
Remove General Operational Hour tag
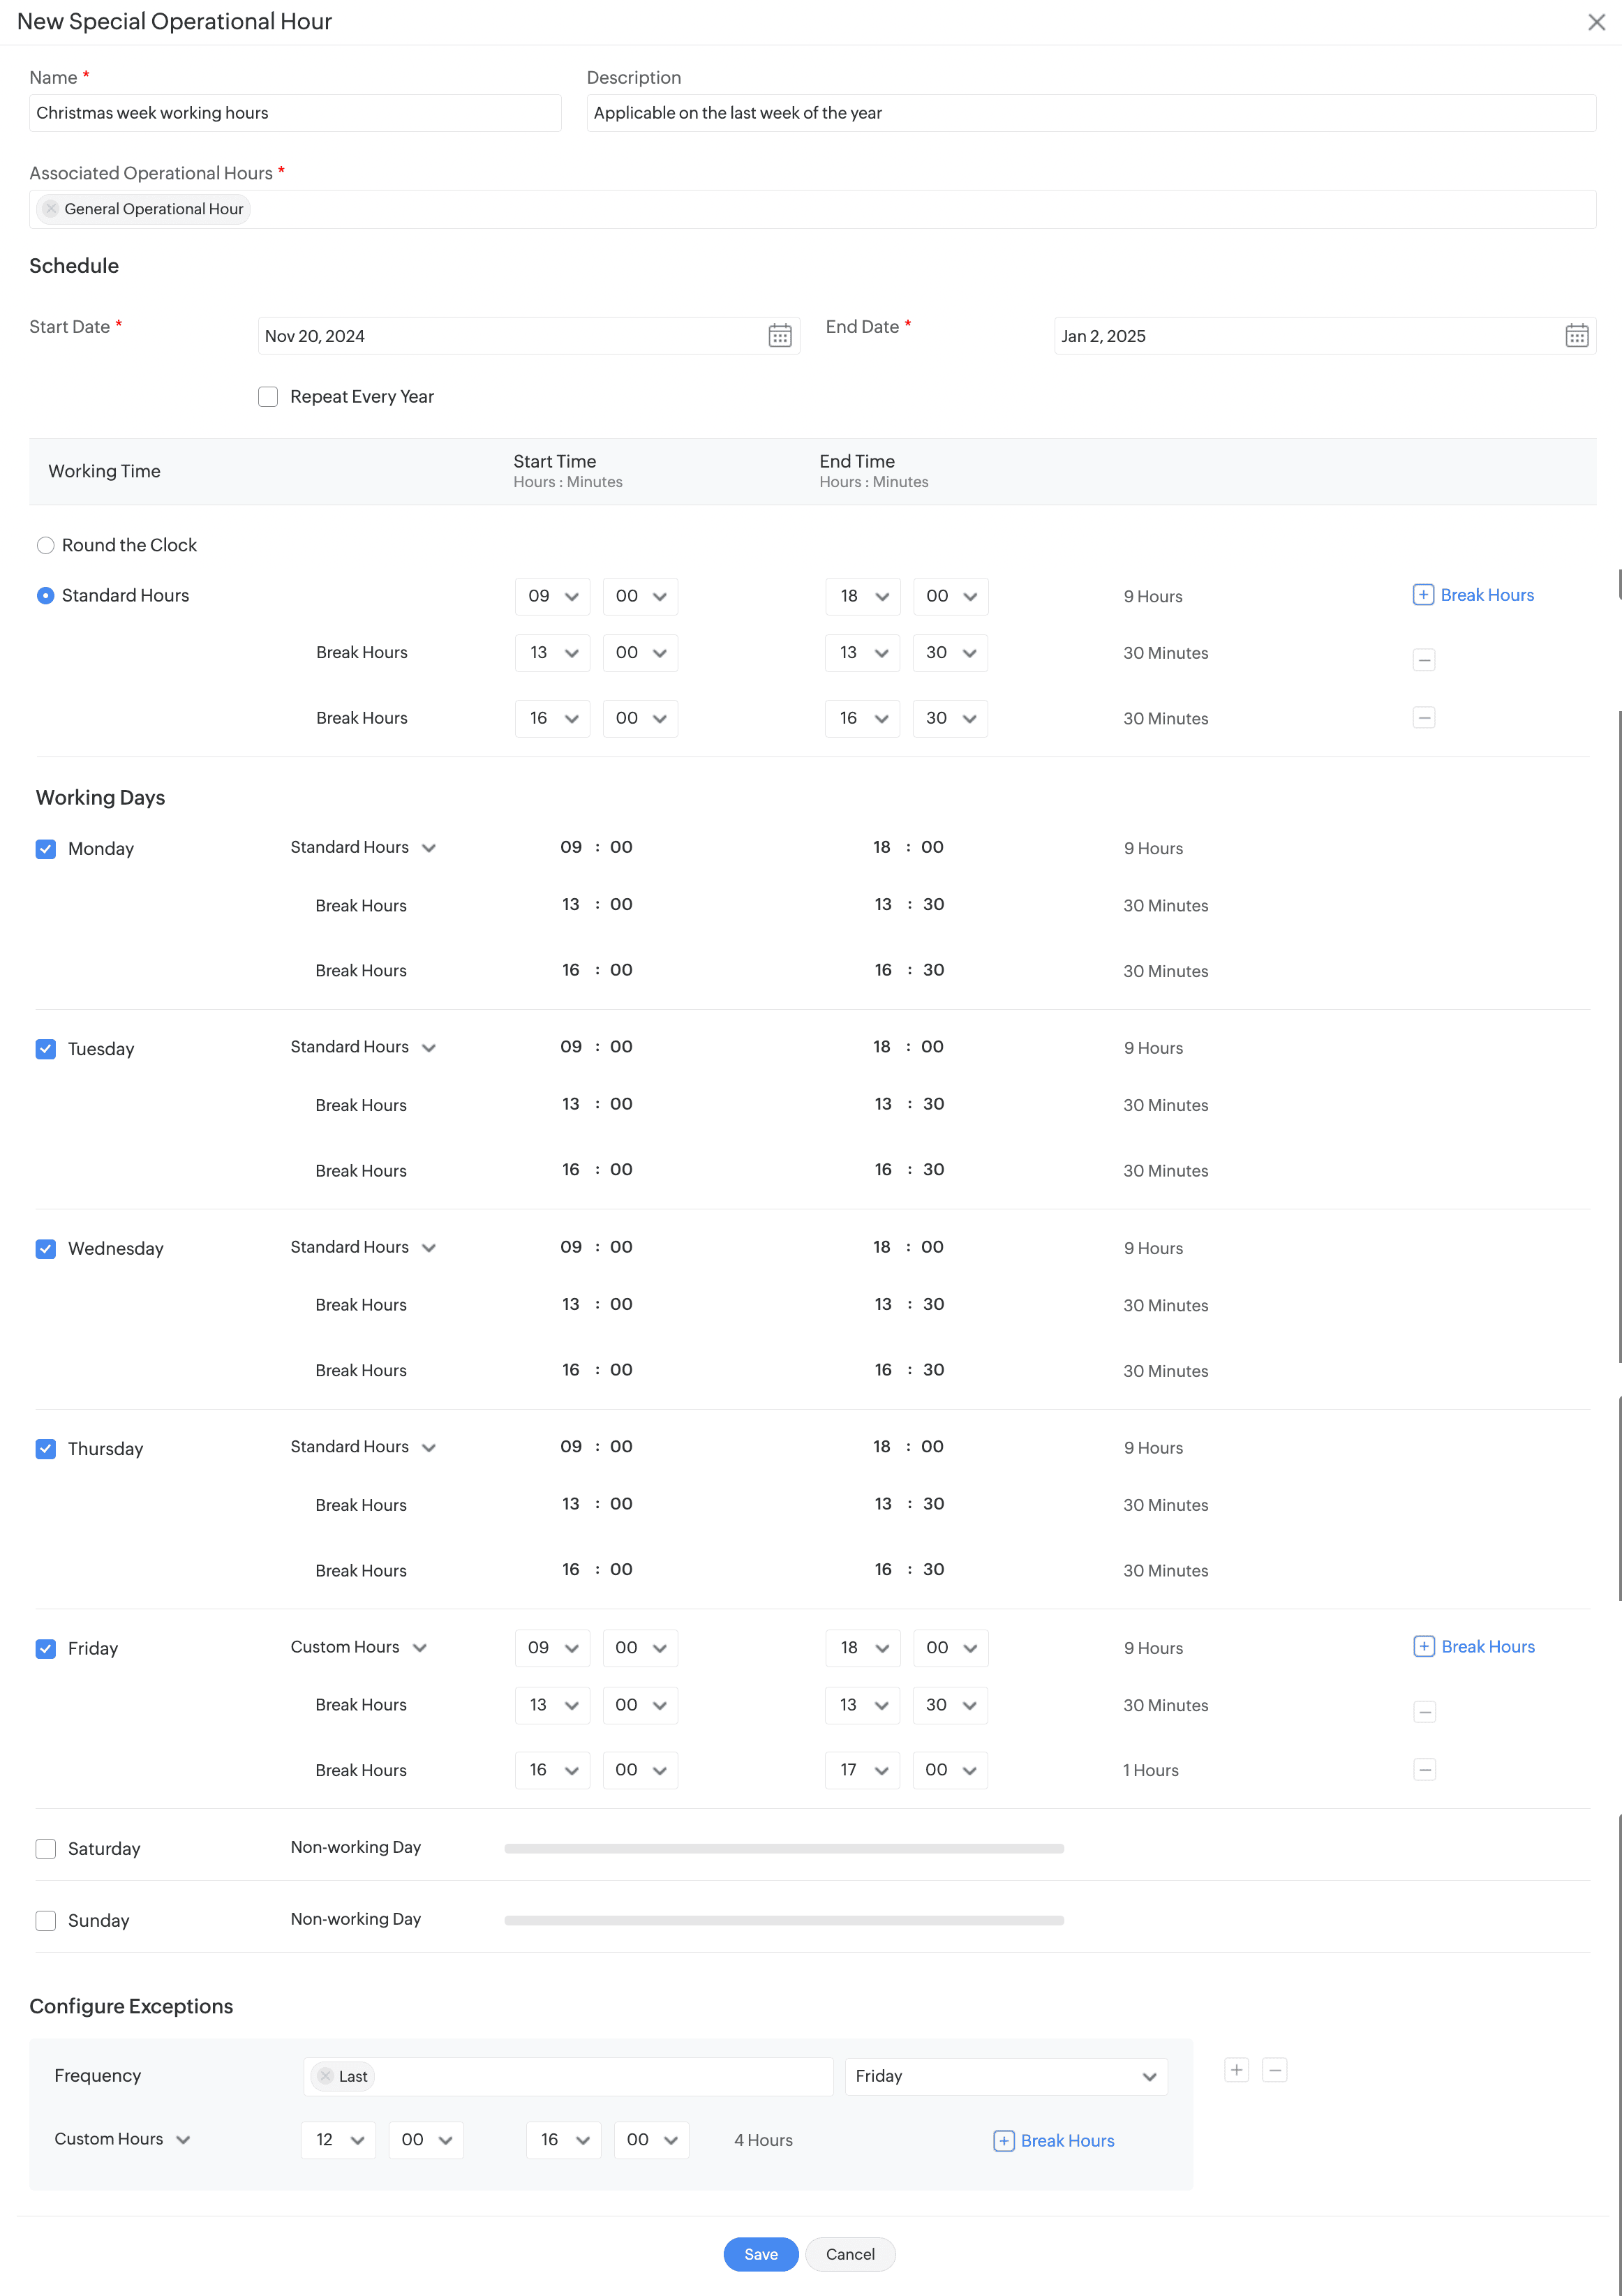tap(51, 209)
